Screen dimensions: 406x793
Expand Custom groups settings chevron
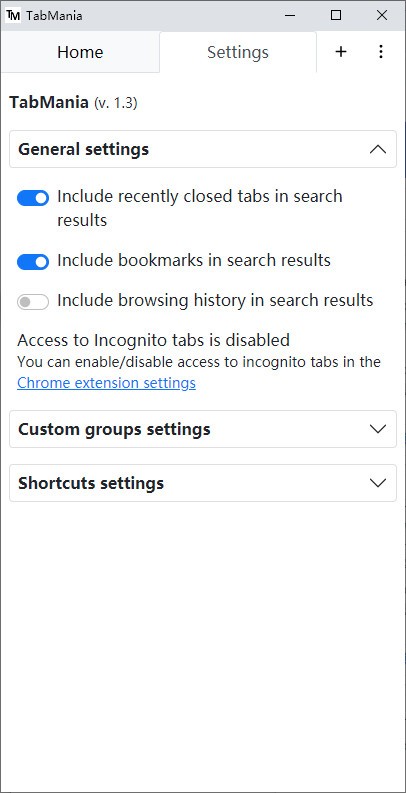coord(378,429)
